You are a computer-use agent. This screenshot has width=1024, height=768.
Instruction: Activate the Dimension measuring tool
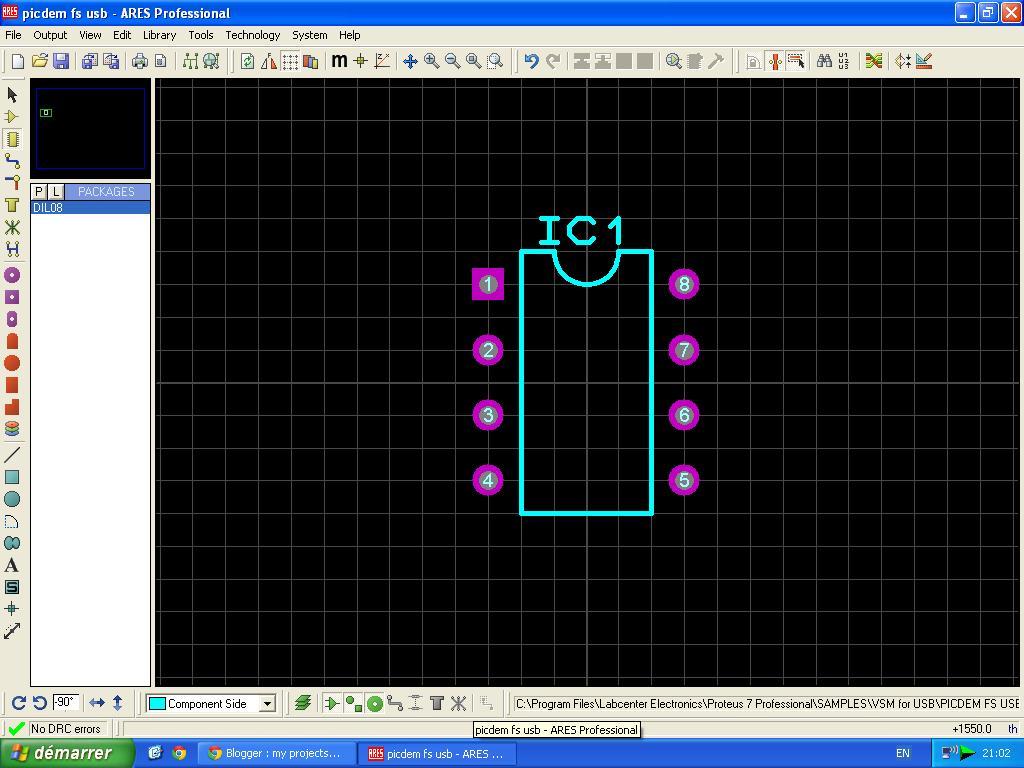coord(12,631)
